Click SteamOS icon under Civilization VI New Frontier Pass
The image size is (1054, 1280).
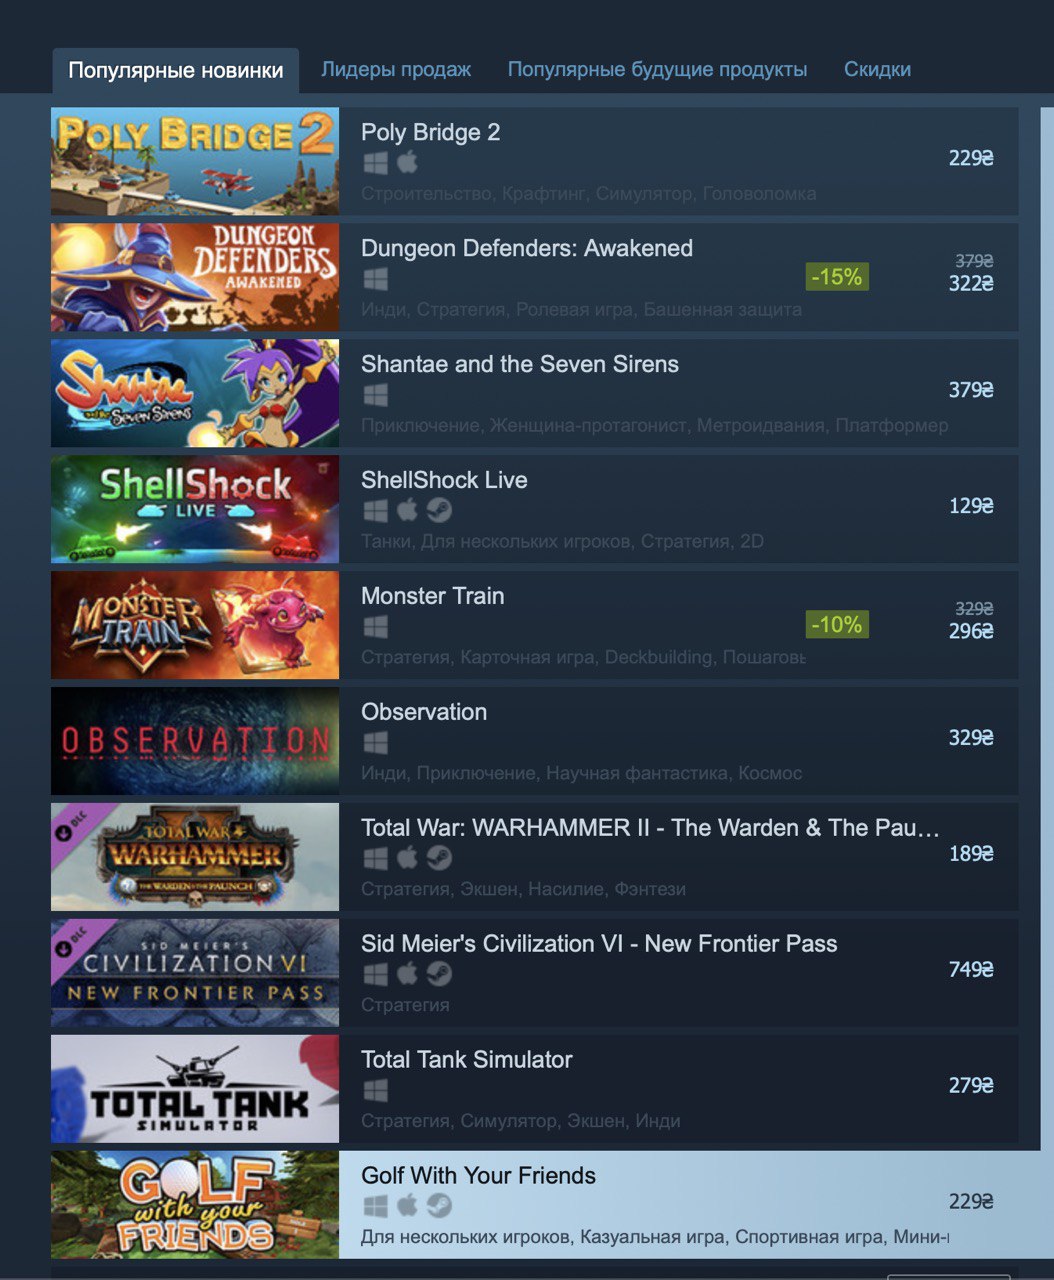click(x=439, y=973)
